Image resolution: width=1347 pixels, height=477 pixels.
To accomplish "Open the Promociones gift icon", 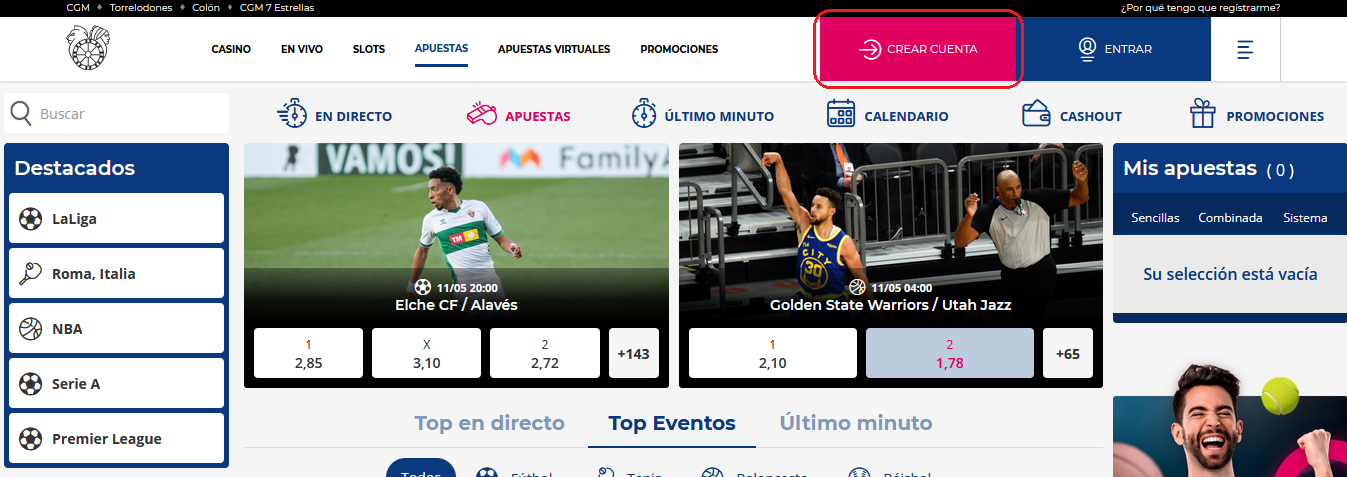I will click(1202, 114).
